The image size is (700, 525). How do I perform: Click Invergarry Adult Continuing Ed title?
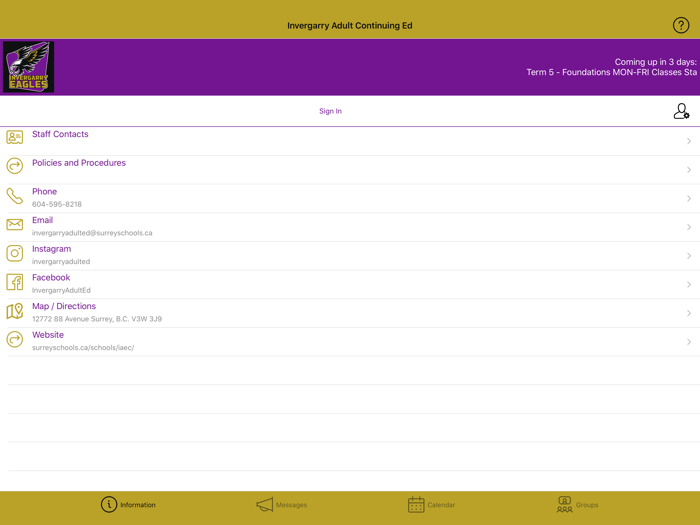(x=350, y=25)
